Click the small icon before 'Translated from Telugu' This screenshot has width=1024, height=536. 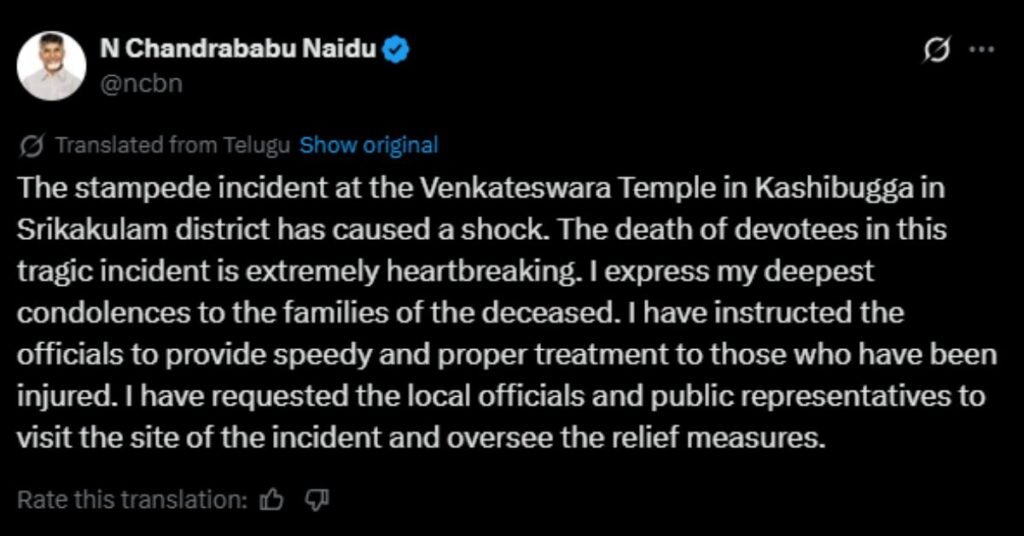pos(32,145)
